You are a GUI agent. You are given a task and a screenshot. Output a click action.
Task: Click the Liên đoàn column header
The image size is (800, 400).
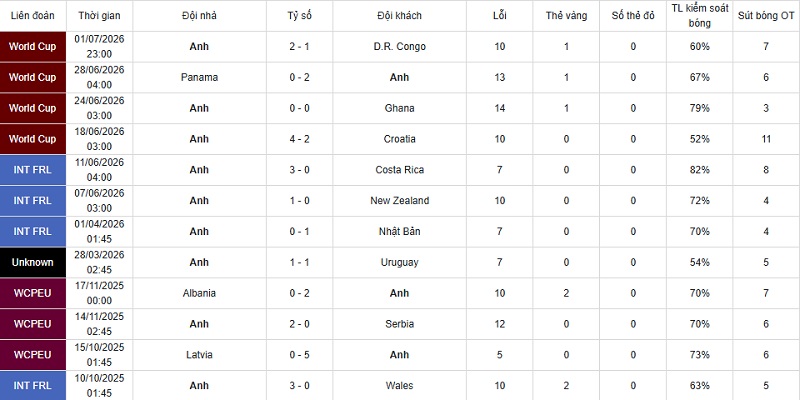tap(33, 15)
